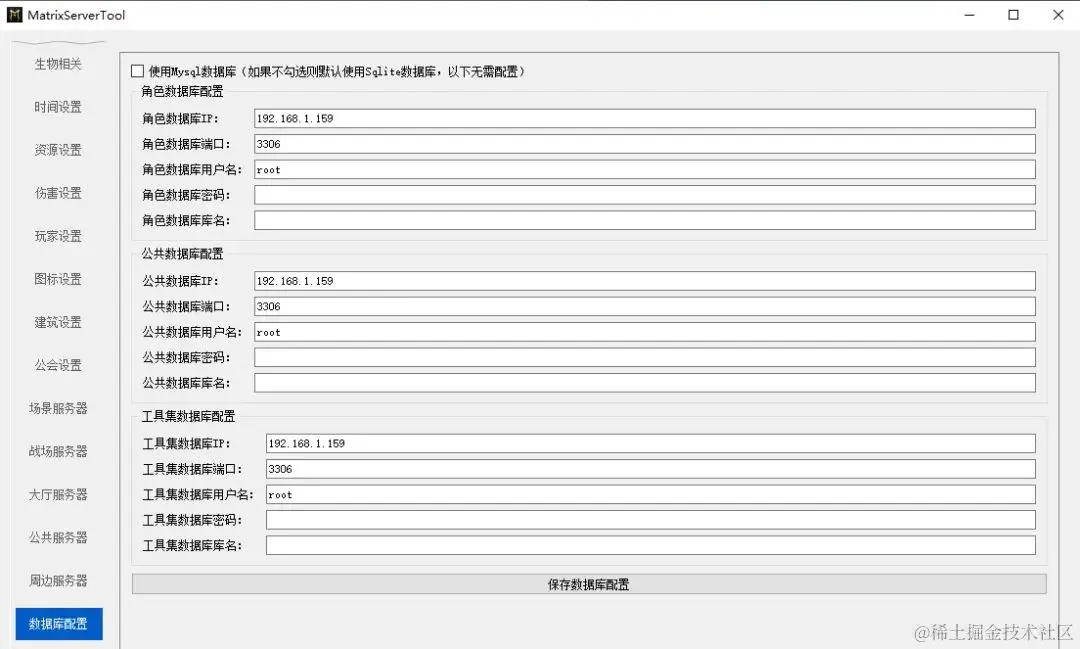Click the MatrixServerTool app icon in title bar
The width and height of the screenshot is (1080, 649).
point(14,14)
